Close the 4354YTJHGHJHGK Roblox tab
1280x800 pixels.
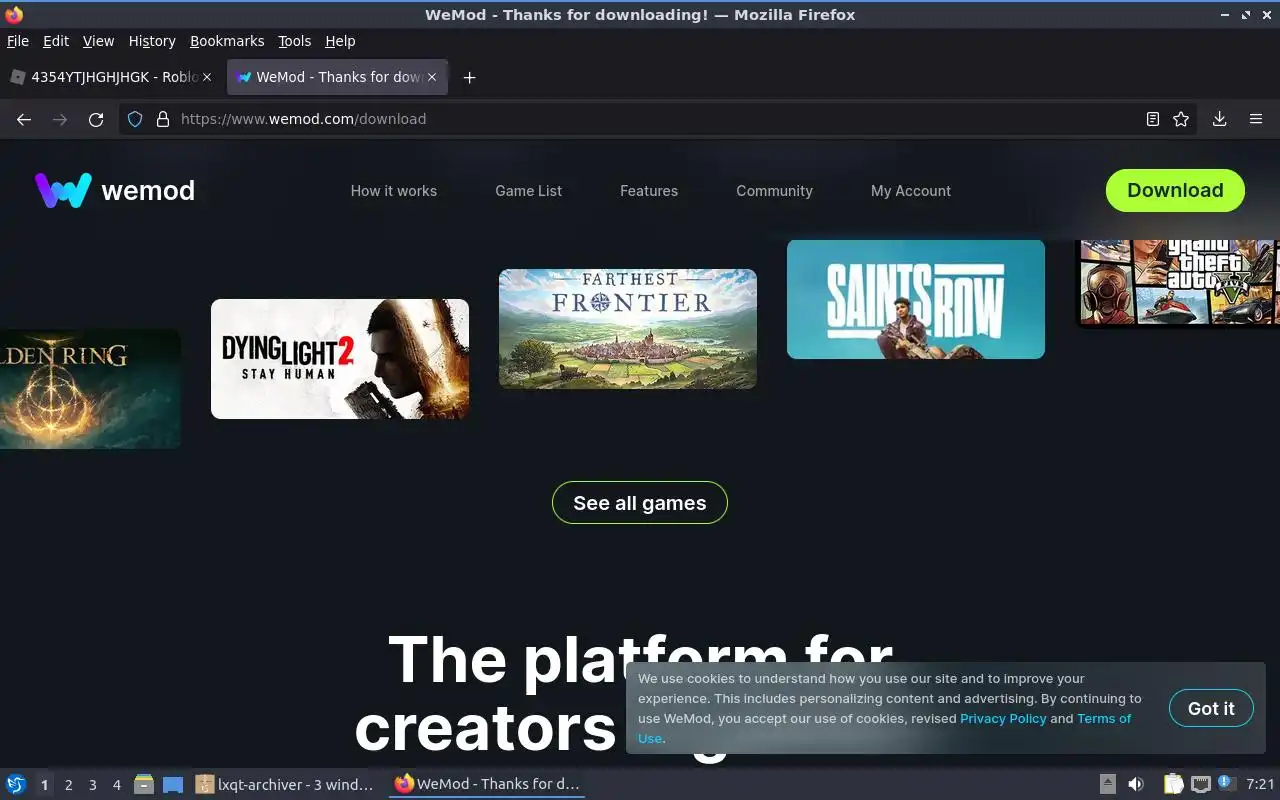click(x=207, y=77)
